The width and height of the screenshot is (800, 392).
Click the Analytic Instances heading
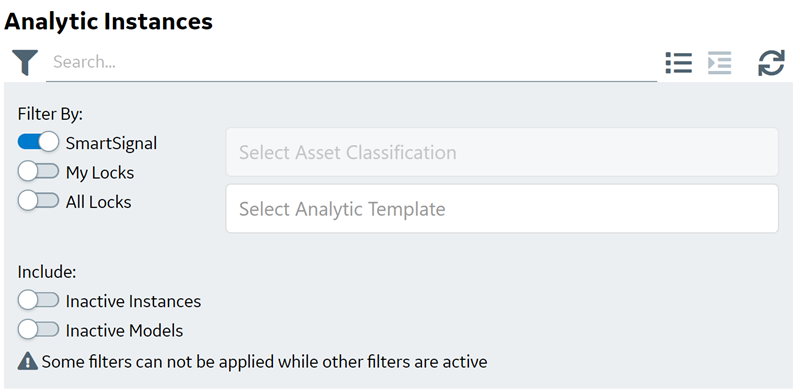(108, 21)
